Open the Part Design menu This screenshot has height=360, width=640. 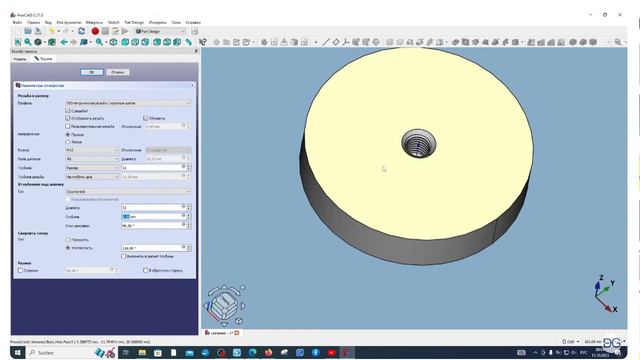click(134, 22)
